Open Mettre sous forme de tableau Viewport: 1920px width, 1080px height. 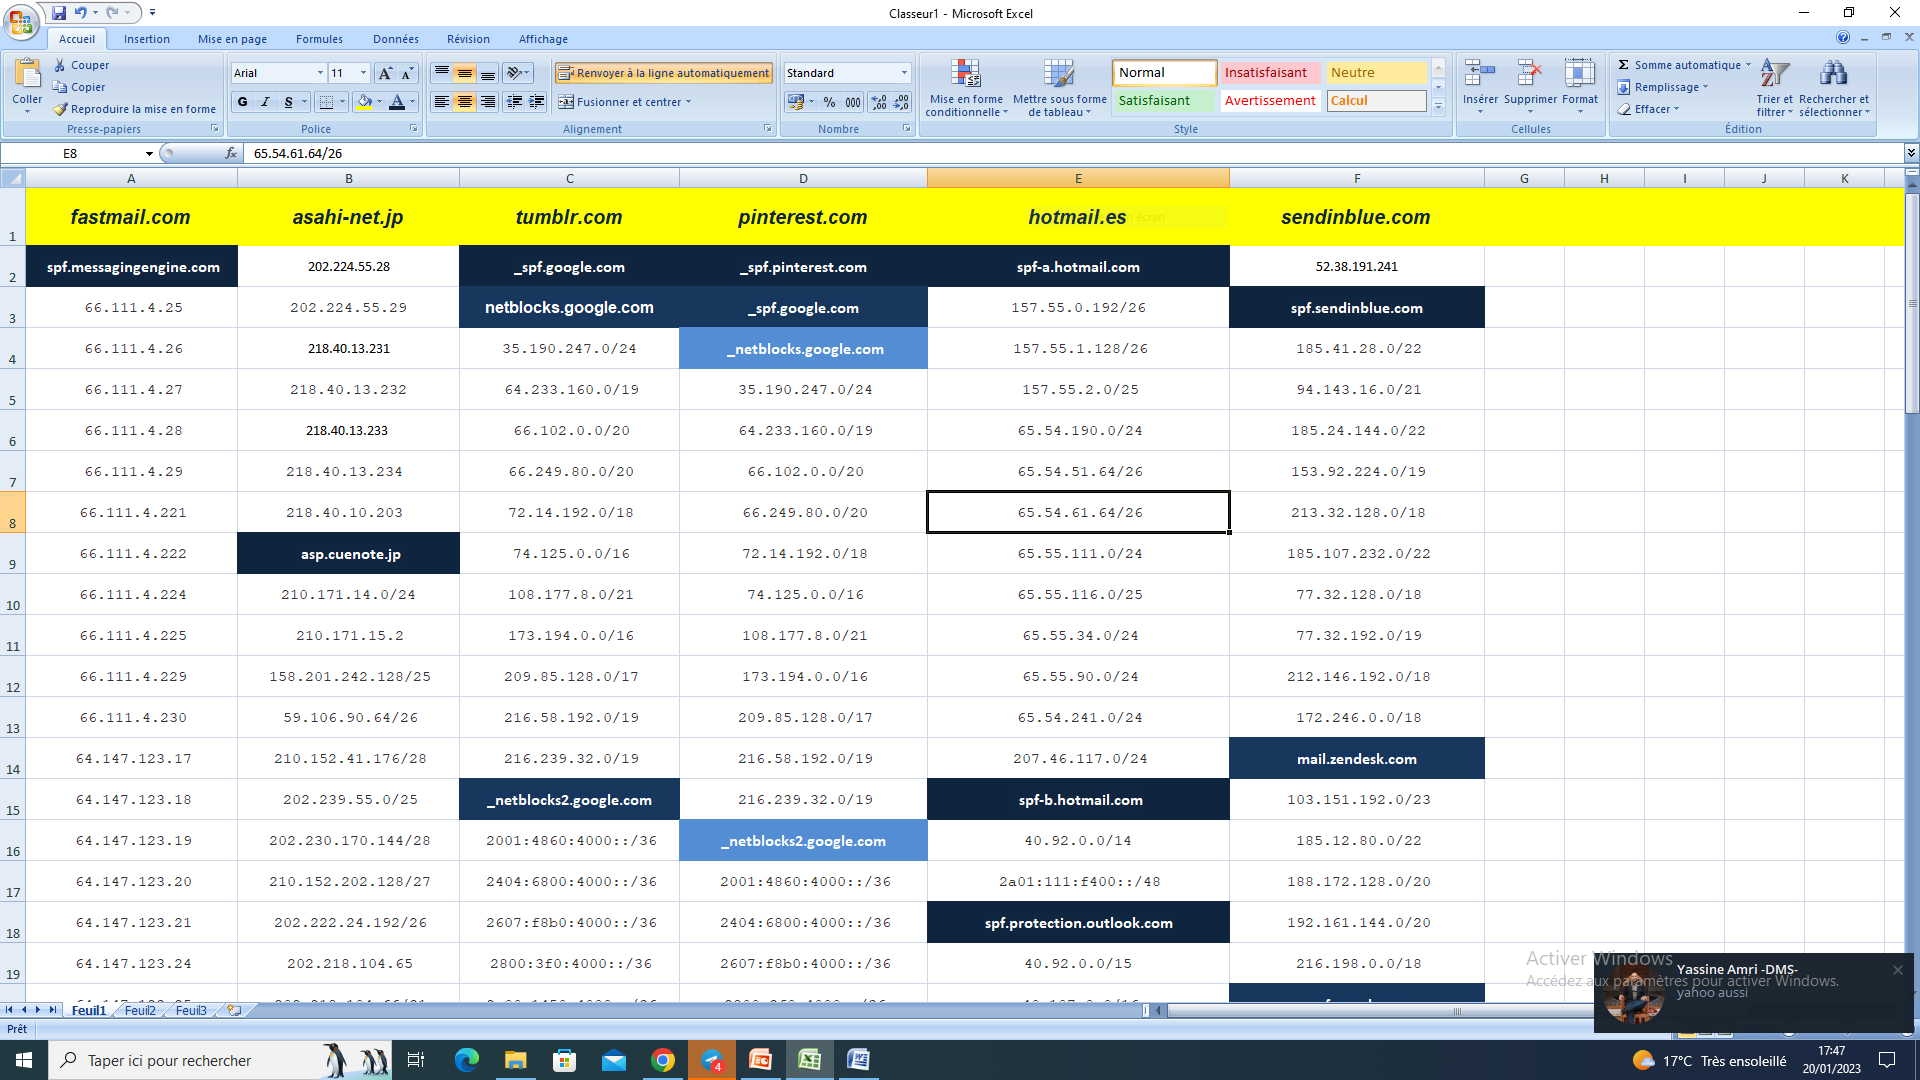click(x=1059, y=88)
